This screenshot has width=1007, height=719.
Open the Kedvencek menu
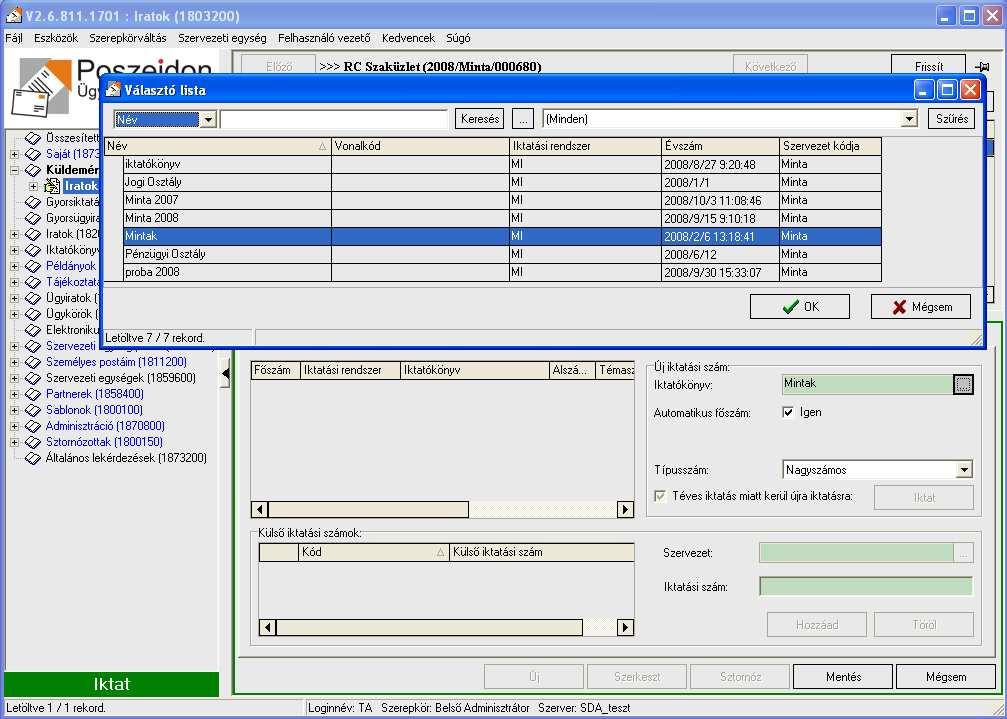point(408,38)
